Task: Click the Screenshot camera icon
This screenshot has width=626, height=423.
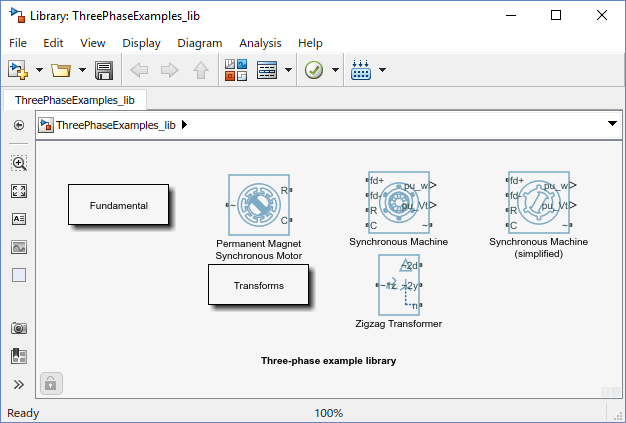Action: coord(19,328)
